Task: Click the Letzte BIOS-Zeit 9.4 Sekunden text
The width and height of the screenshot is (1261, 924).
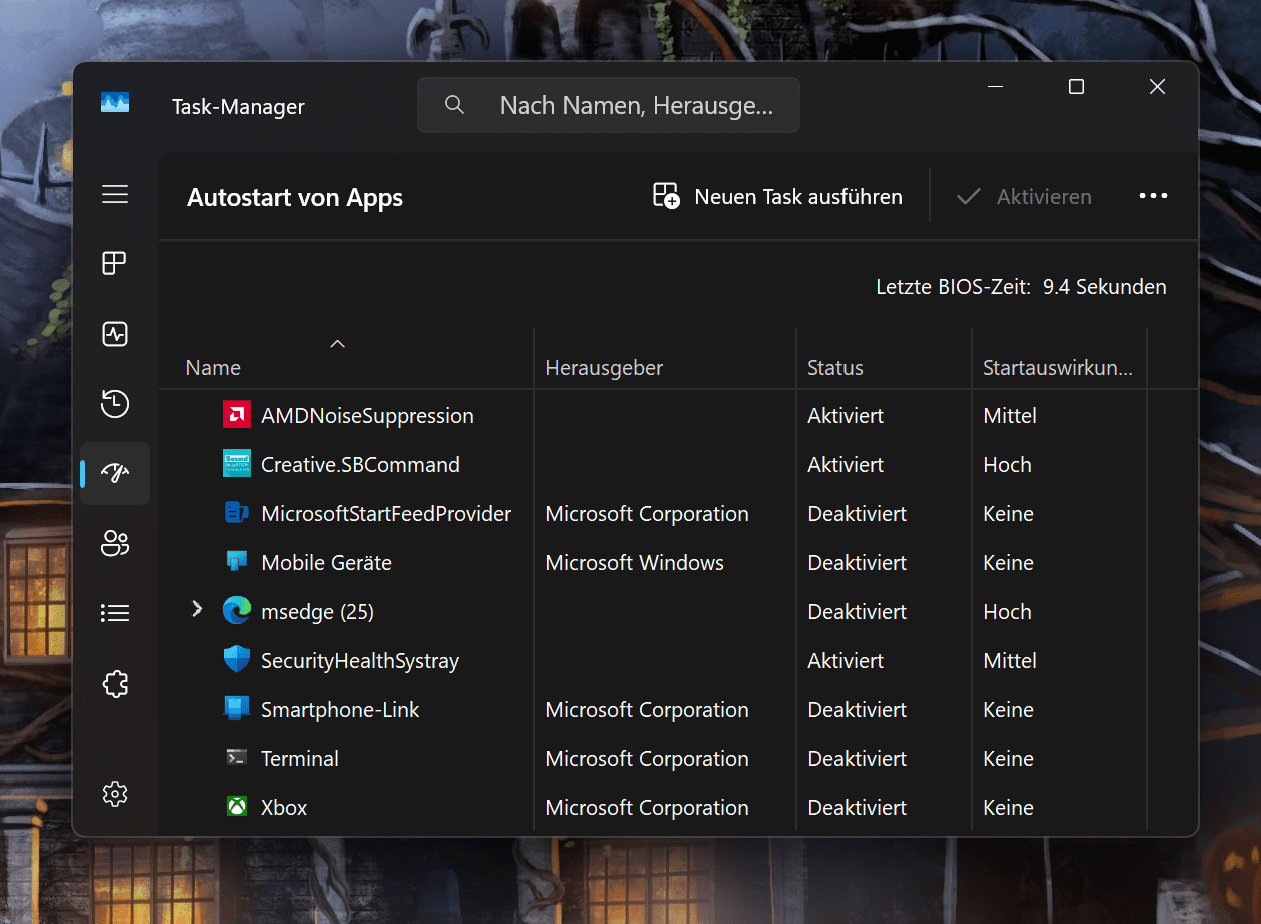Action: [1021, 287]
